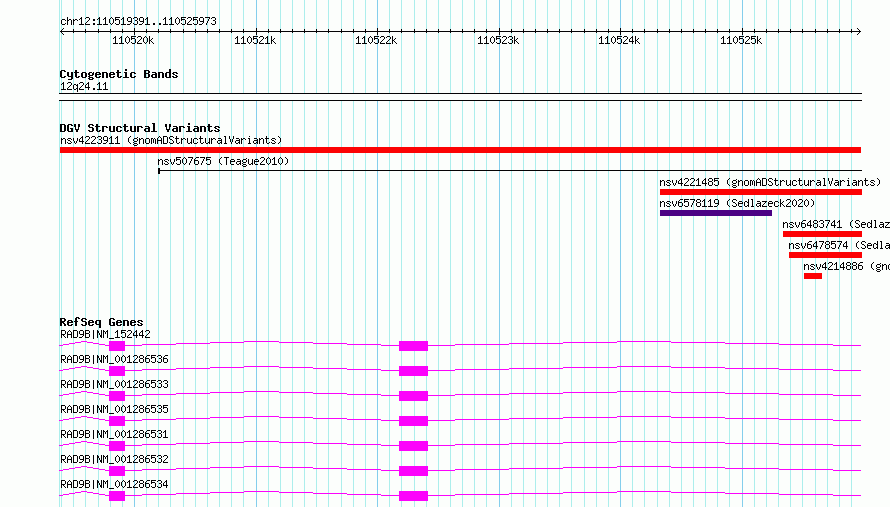Click the 110521k ruler tick label
The height and width of the screenshot is (507, 890).
pyautogui.click(x=255, y=40)
